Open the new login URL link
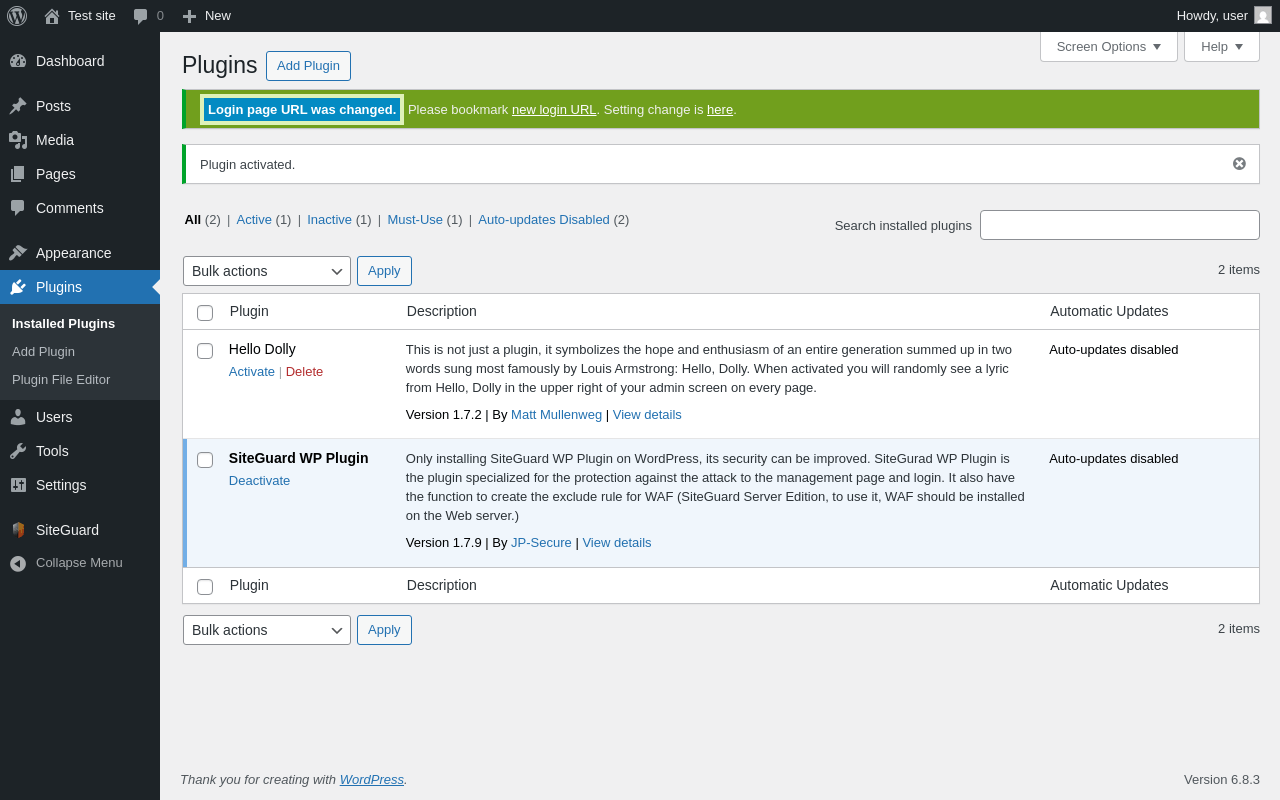1280x800 pixels. pyautogui.click(x=554, y=110)
